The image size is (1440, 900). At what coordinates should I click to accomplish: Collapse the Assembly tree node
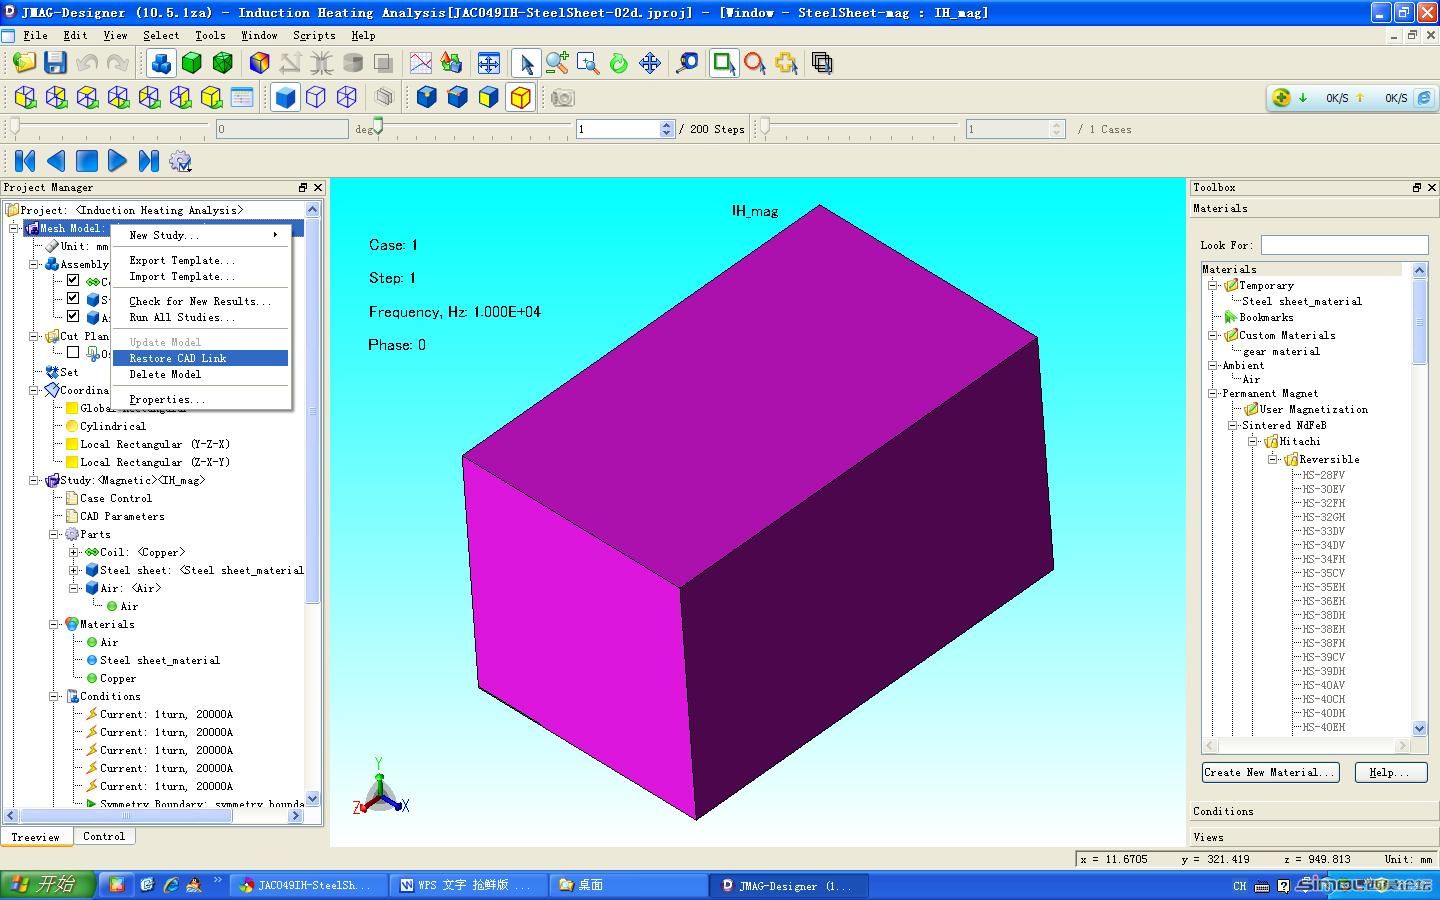33,264
